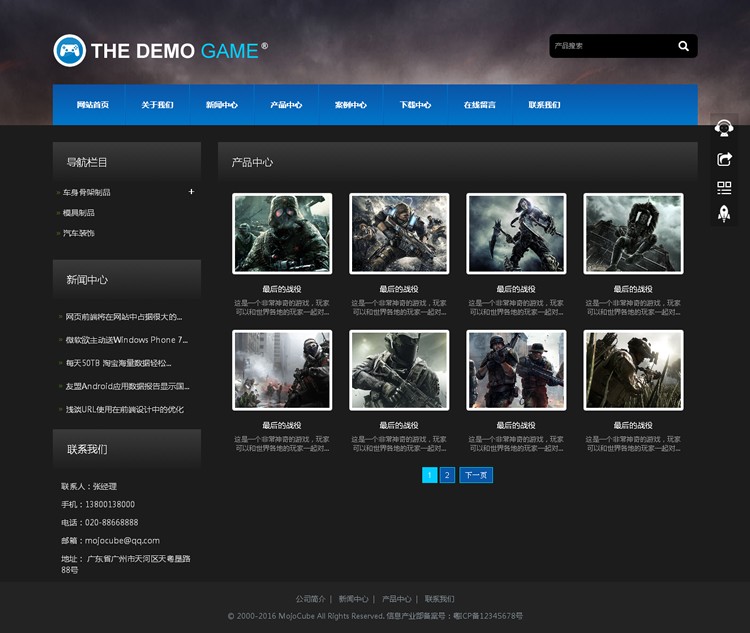Go to page 1 in pagination
Screen dimensions: 750x633
coord(430,475)
